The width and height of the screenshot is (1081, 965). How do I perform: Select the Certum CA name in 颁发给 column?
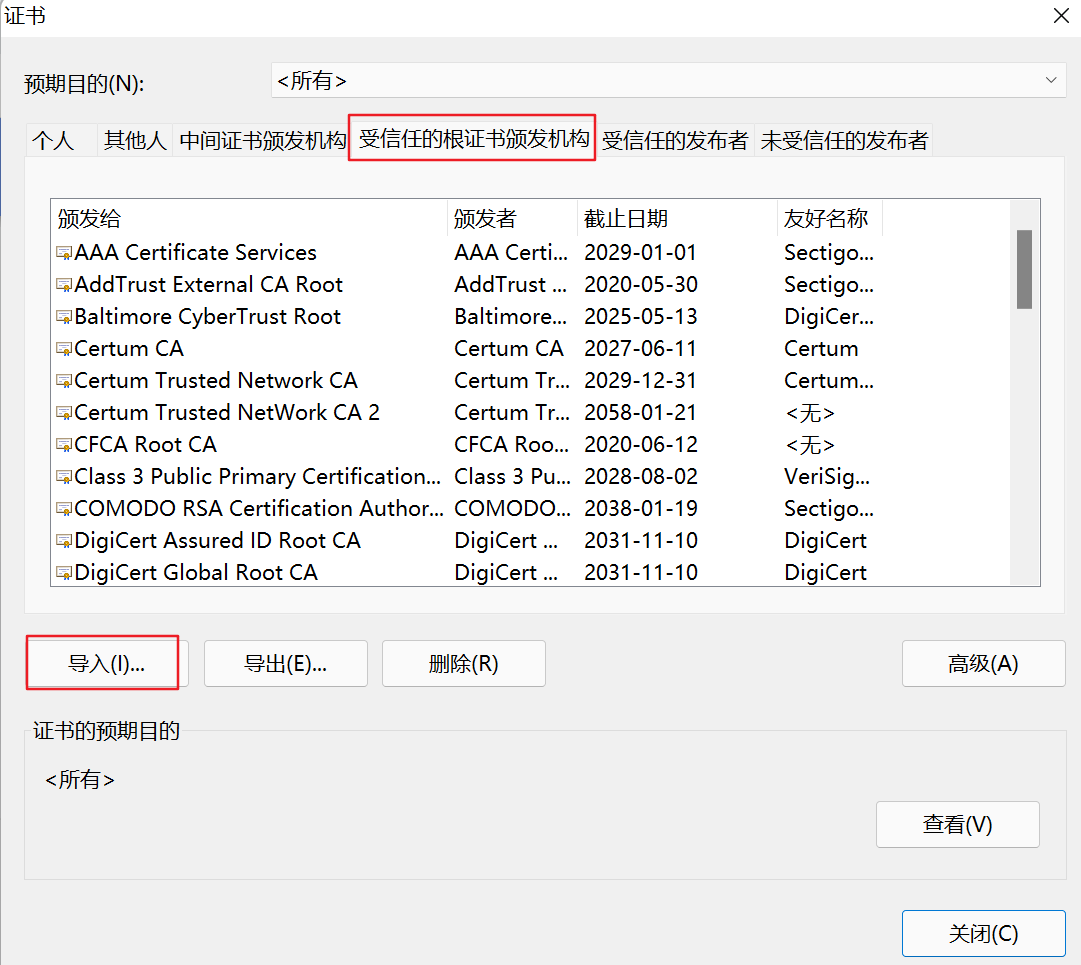[129, 349]
